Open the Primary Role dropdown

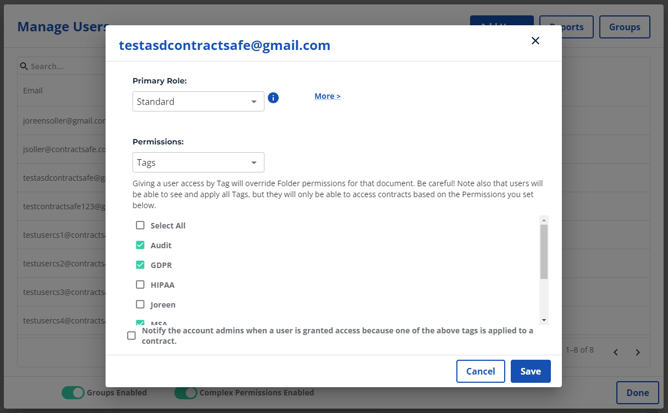pos(198,101)
